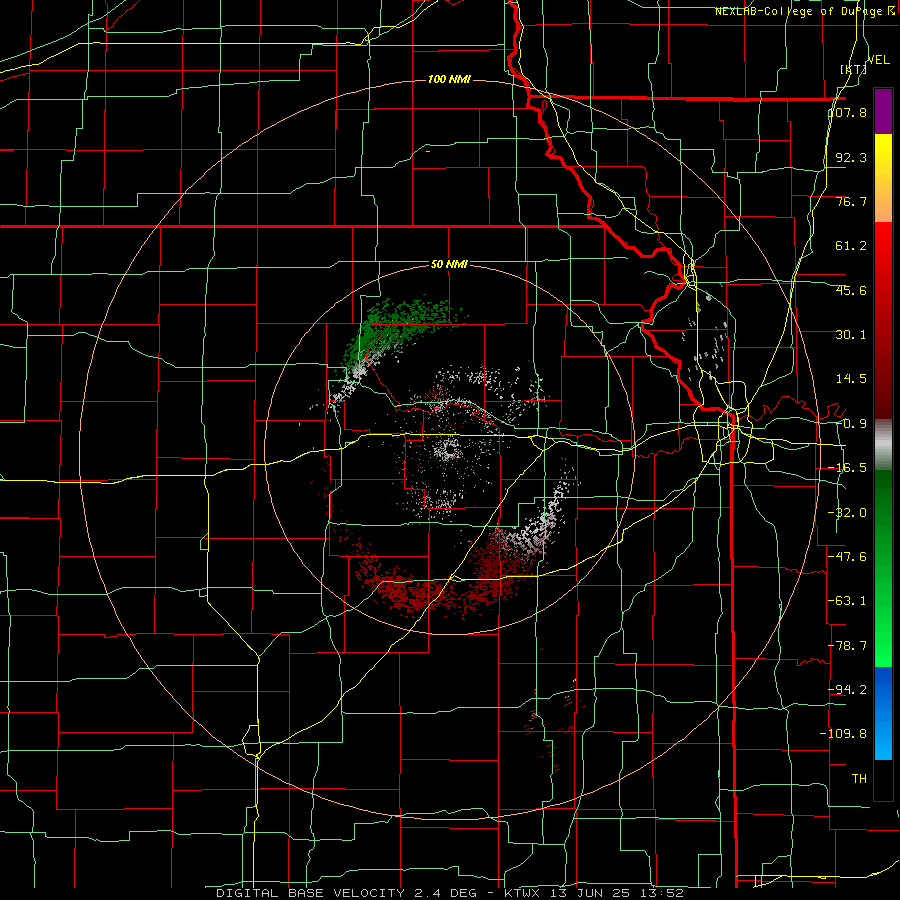The height and width of the screenshot is (900, 900).
Task: Click the TH legend label
Action: (859, 779)
